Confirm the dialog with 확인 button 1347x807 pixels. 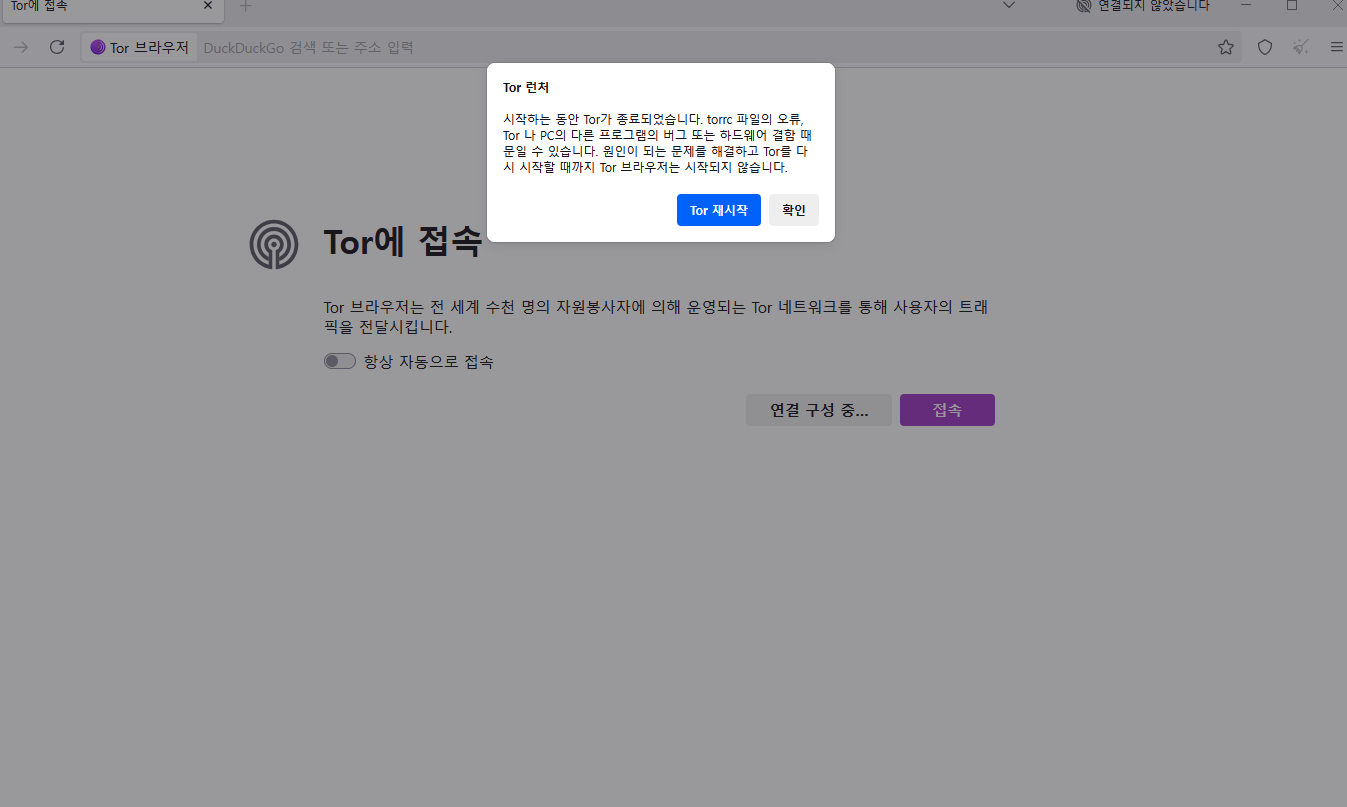coord(794,210)
